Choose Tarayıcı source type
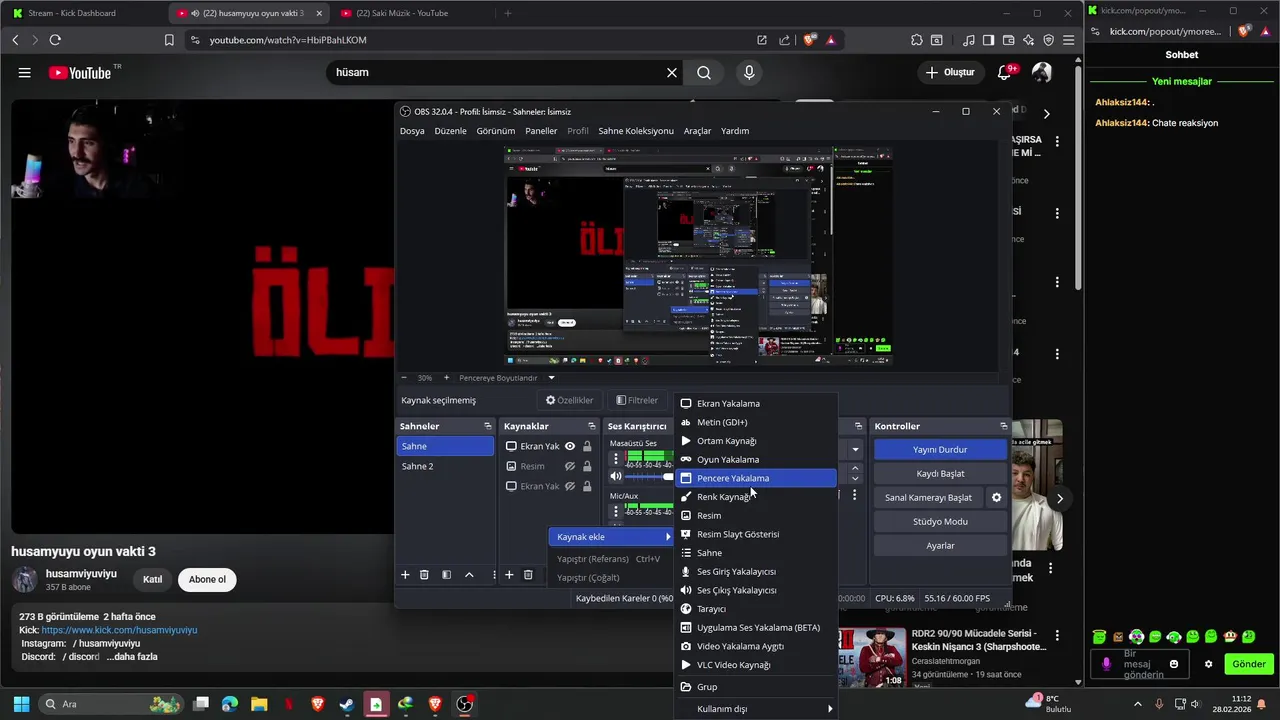This screenshot has width=1280, height=720. (756, 609)
